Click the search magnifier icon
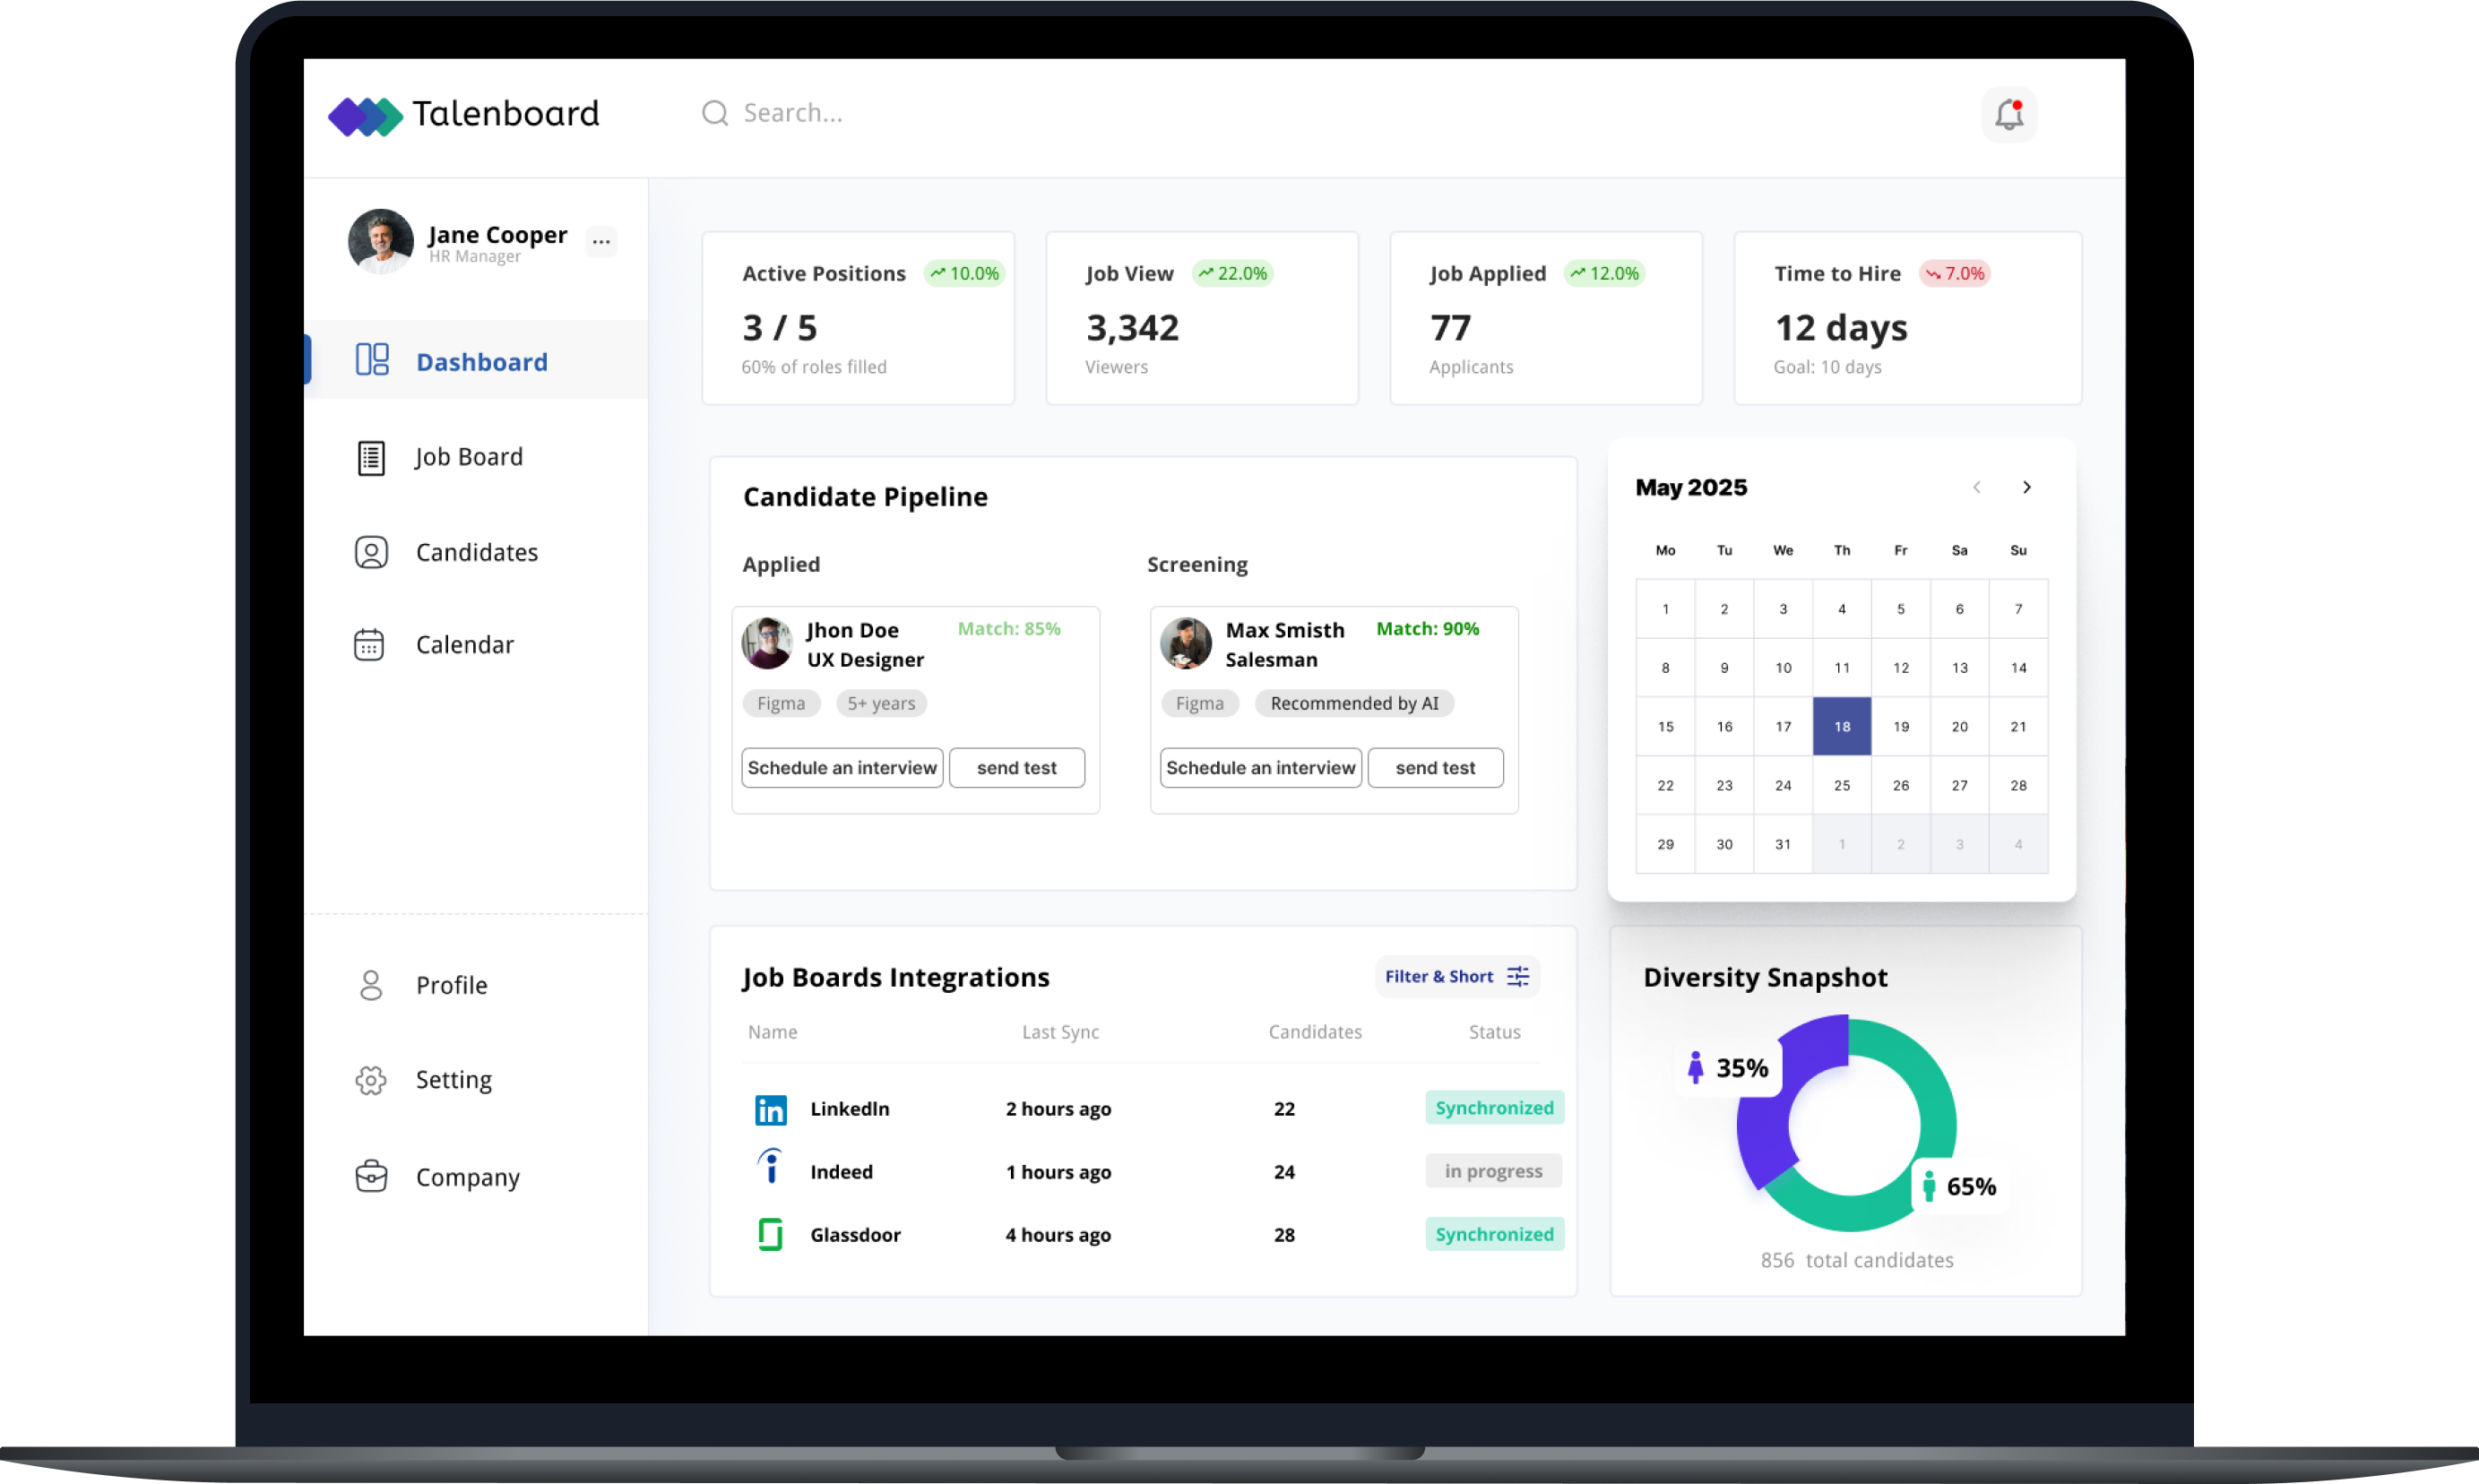This screenshot has width=2479, height=1484. [x=714, y=113]
